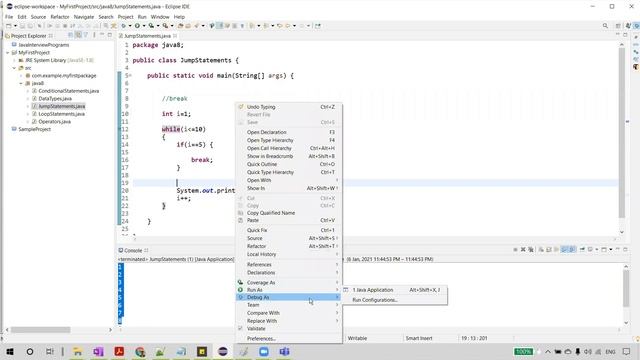Viewport: 640px width, 360px height.
Task: Click Copy Qualified Name menu entry
Action: pos(289,213)
